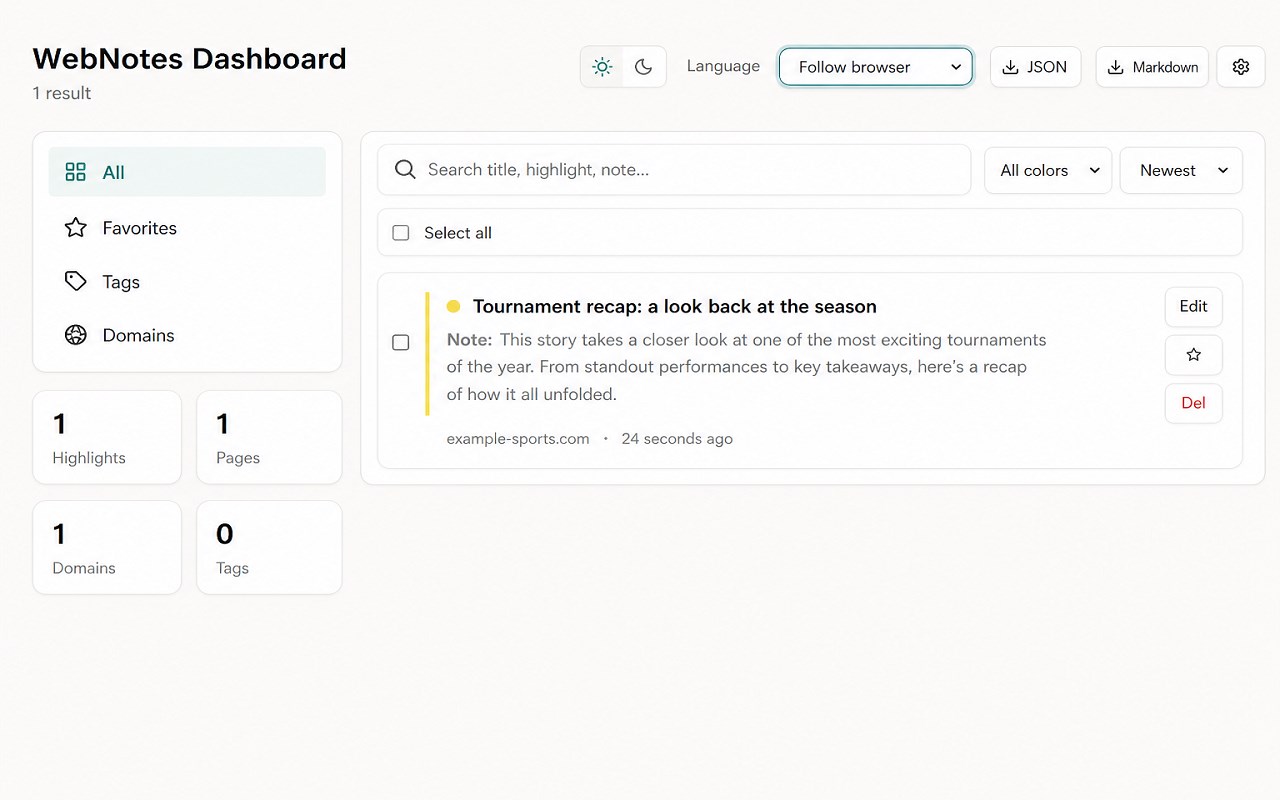Focus the search title, highlight, note field
The height and width of the screenshot is (800, 1280).
pyautogui.click(x=674, y=170)
